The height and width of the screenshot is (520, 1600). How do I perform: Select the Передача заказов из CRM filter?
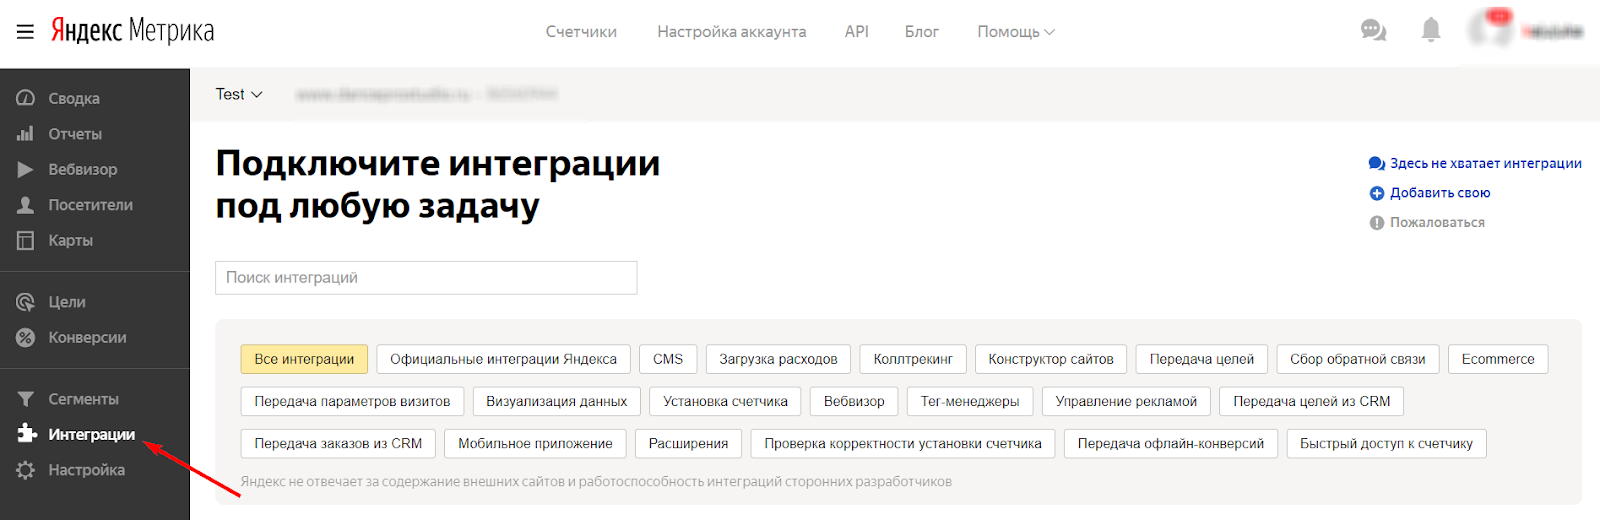tap(338, 443)
